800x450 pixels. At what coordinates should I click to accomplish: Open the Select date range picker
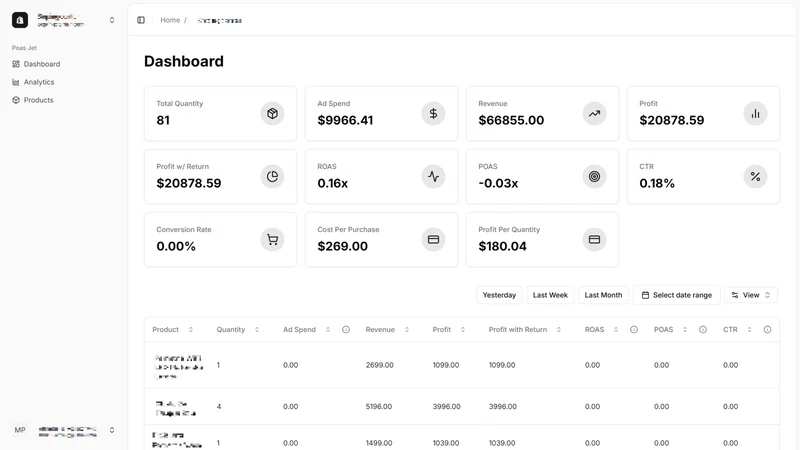click(x=677, y=295)
